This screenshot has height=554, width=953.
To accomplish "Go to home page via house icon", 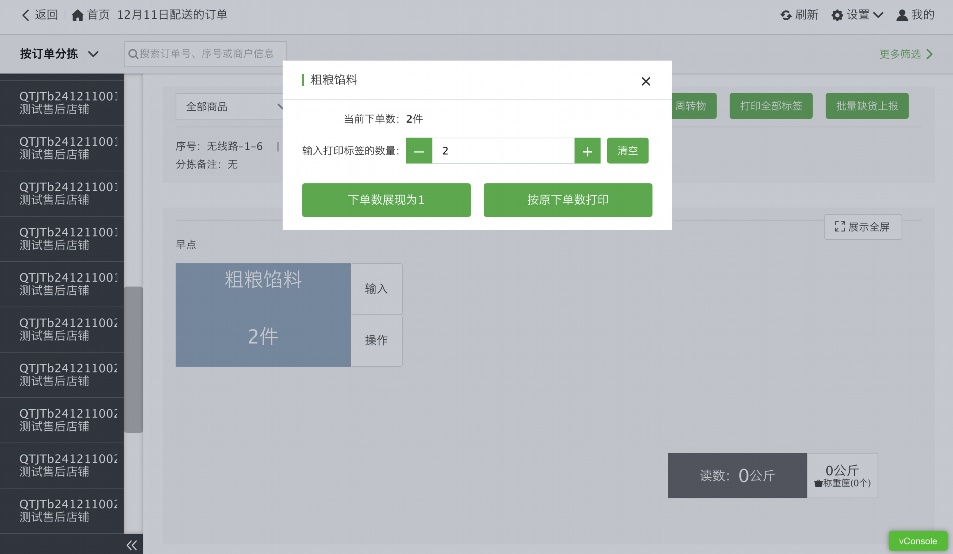I will click(x=78, y=15).
